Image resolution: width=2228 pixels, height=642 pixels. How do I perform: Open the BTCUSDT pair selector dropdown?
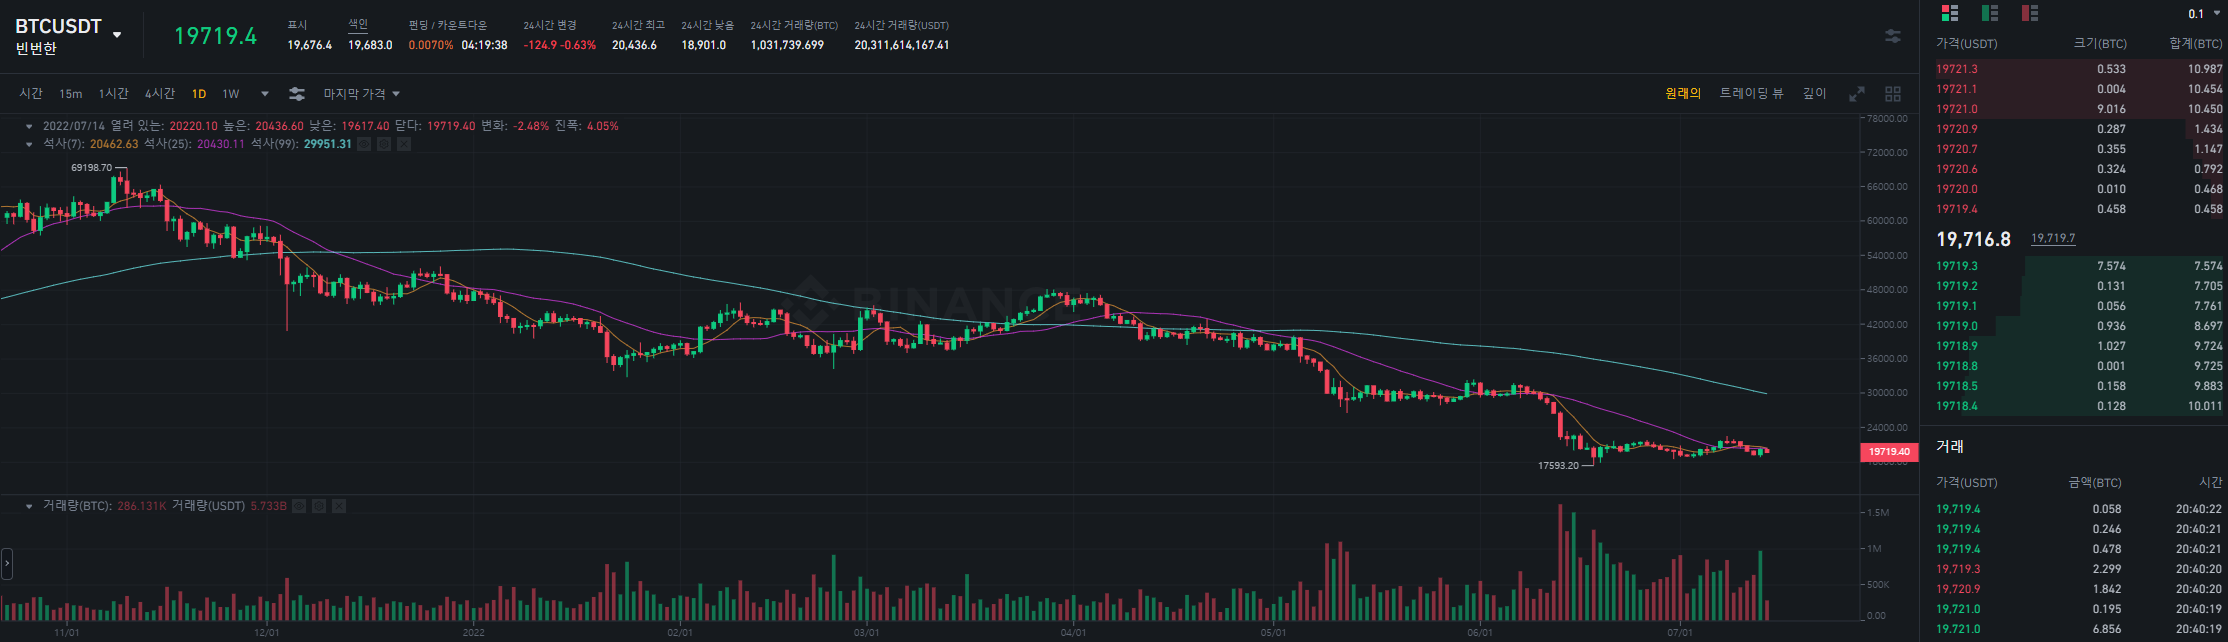point(117,34)
